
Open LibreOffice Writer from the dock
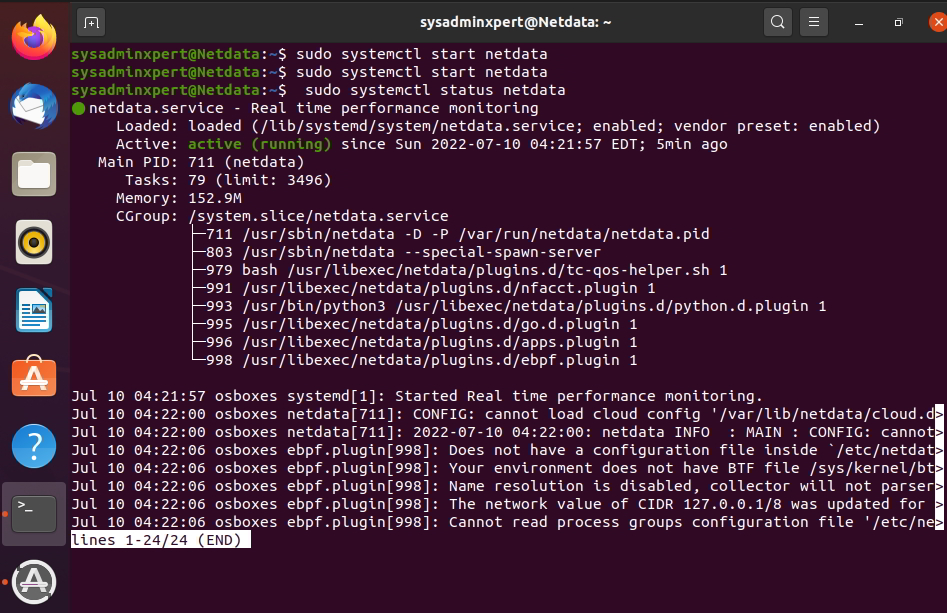(33, 310)
